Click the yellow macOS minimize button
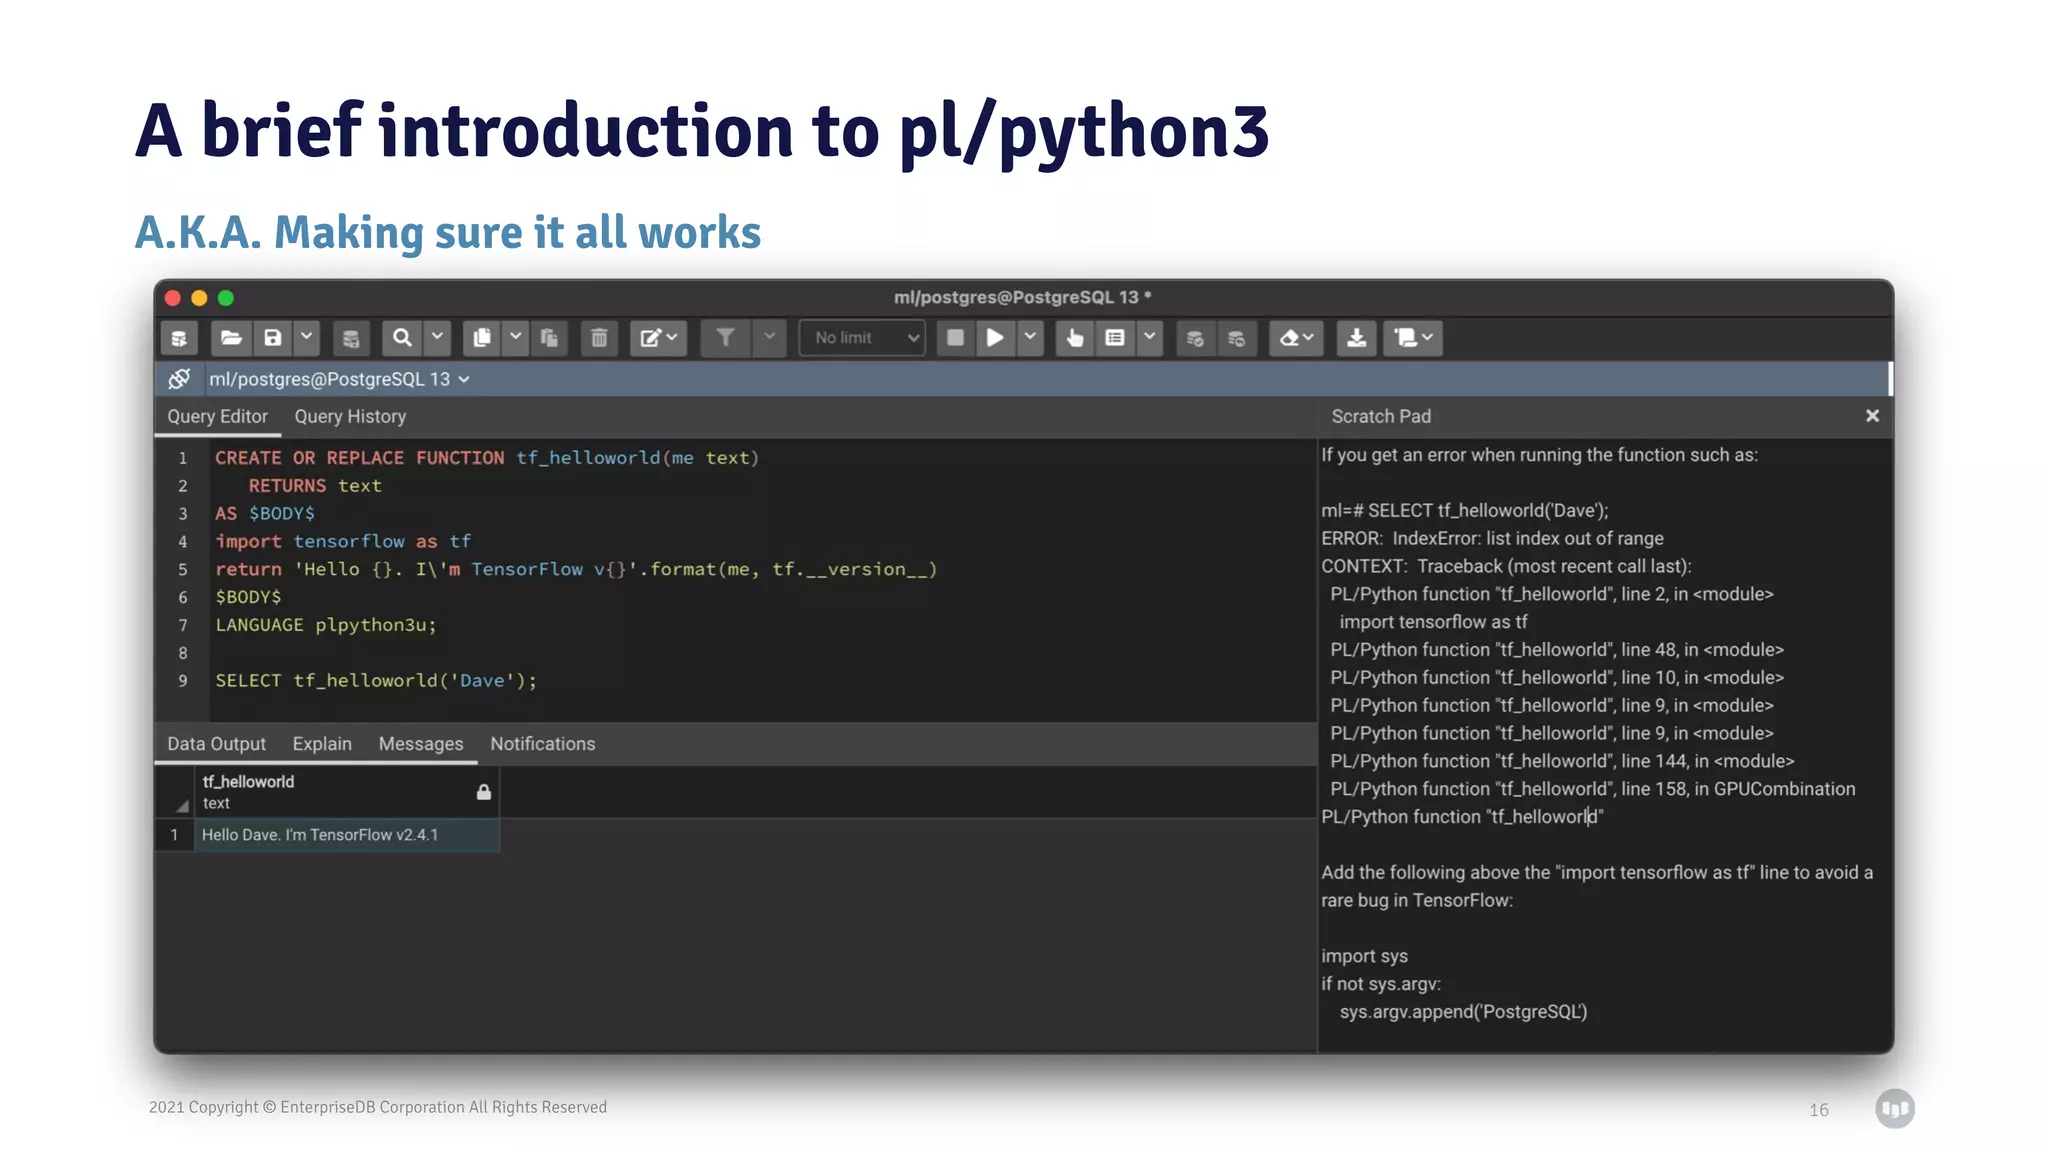2048x1152 pixels. (199, 298)
